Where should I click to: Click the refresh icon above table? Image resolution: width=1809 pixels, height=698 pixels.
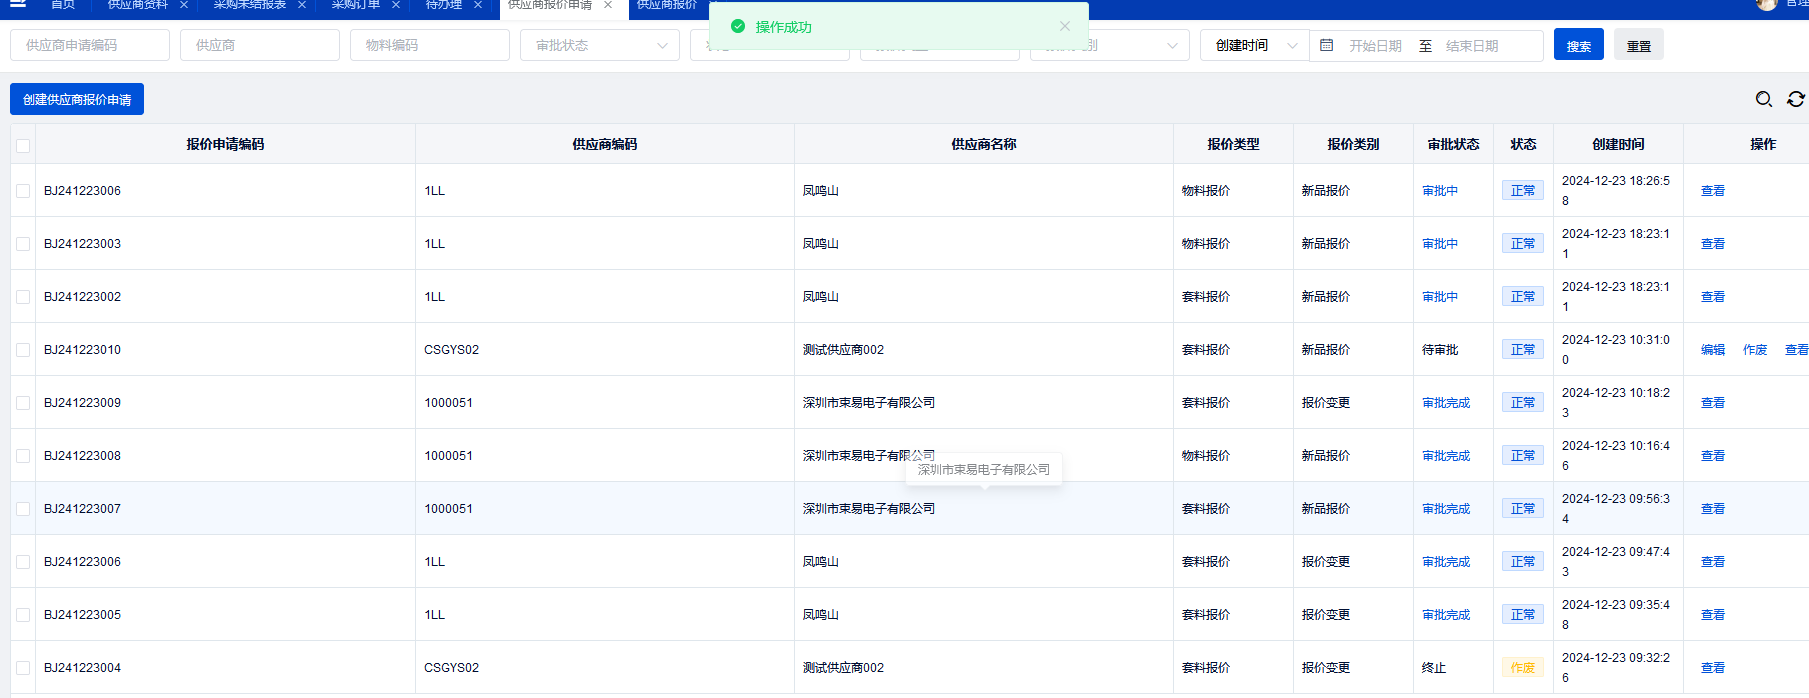click(x=1795, y=99)
